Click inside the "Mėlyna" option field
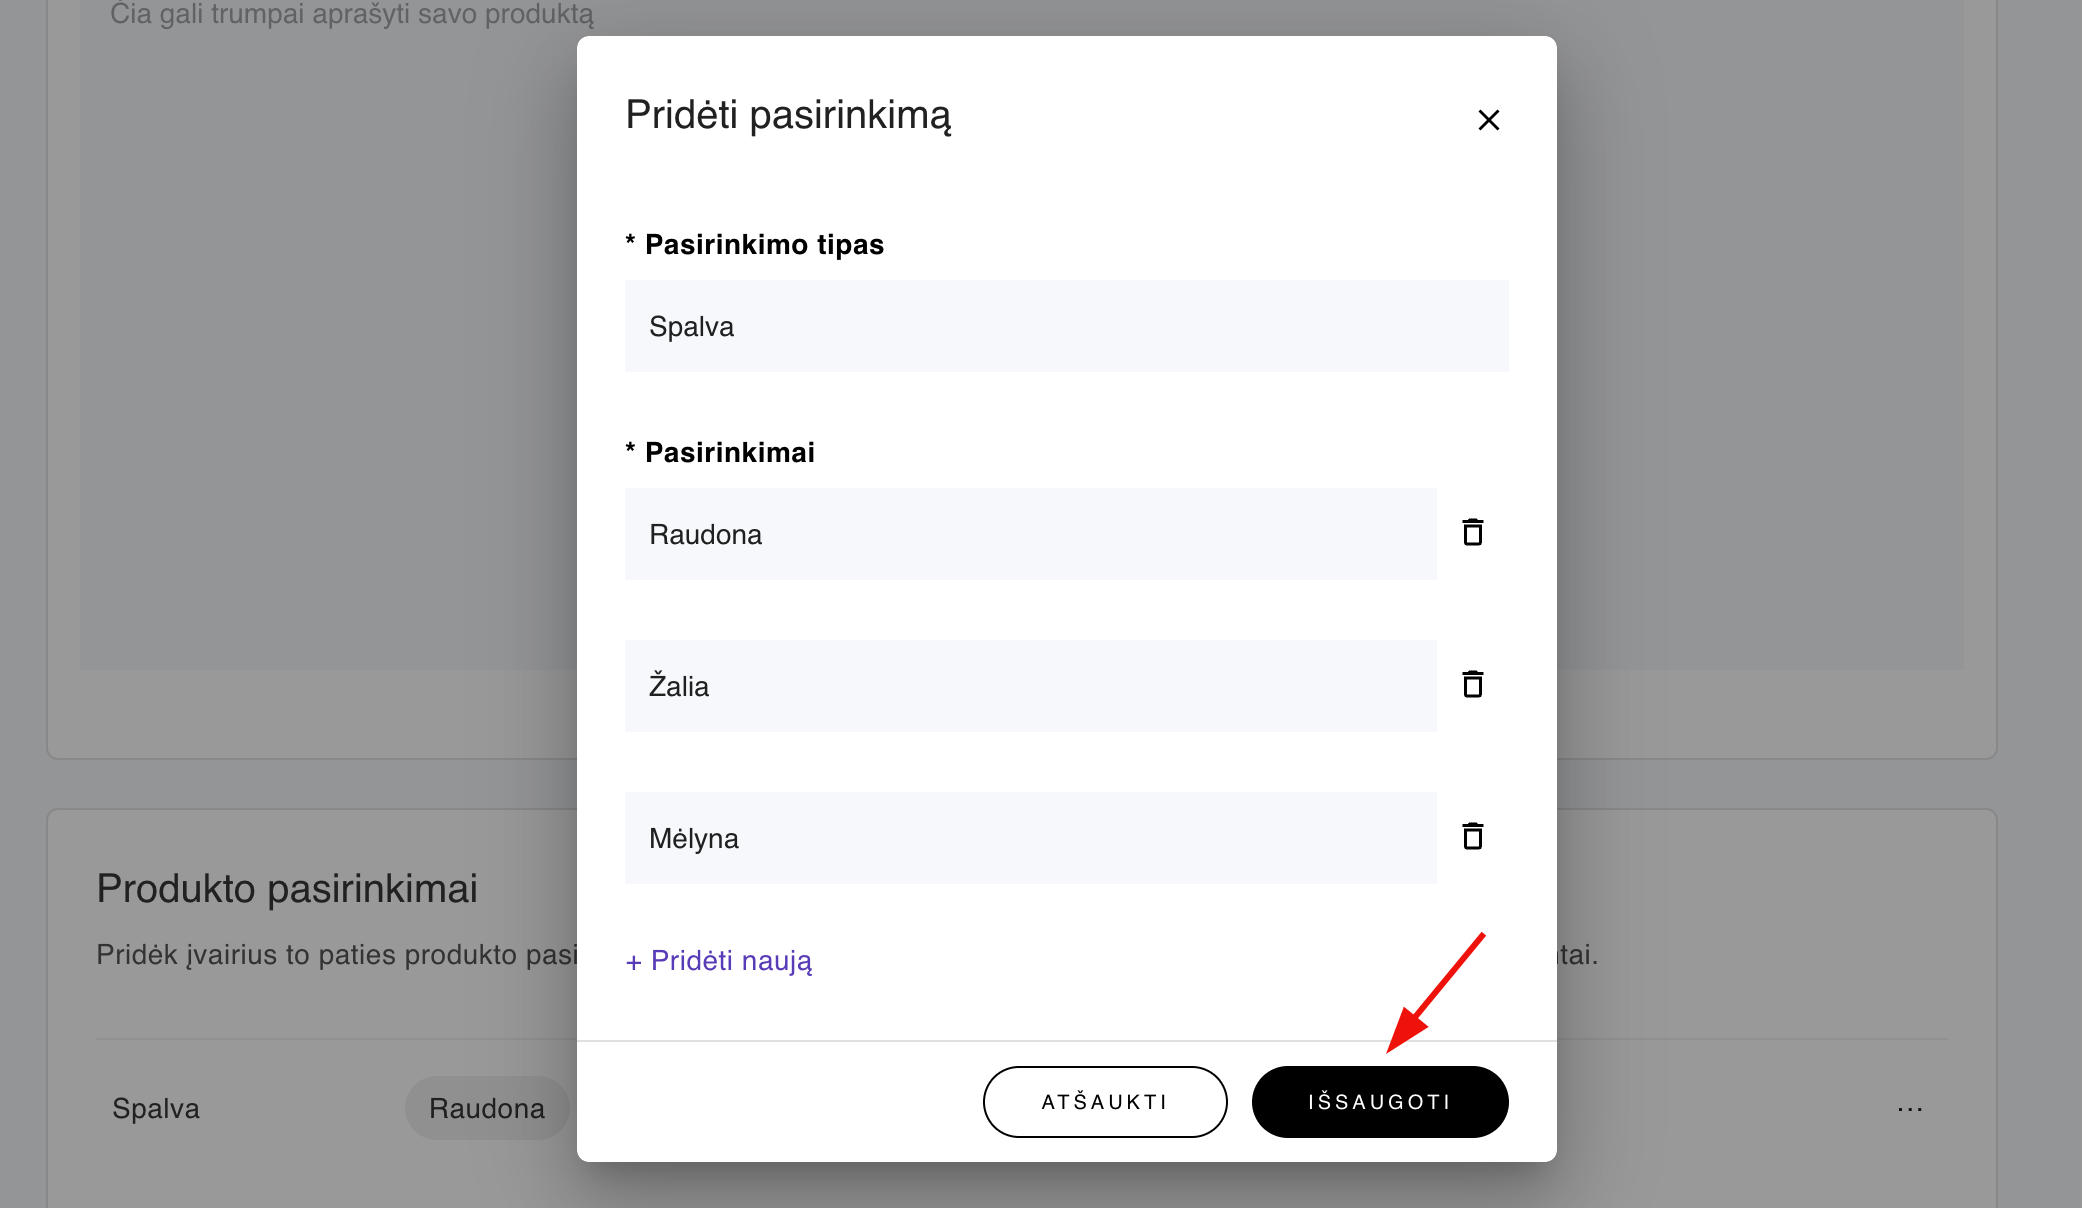Viewport: 2082px width, 1208px height. tap(1030, 838)
